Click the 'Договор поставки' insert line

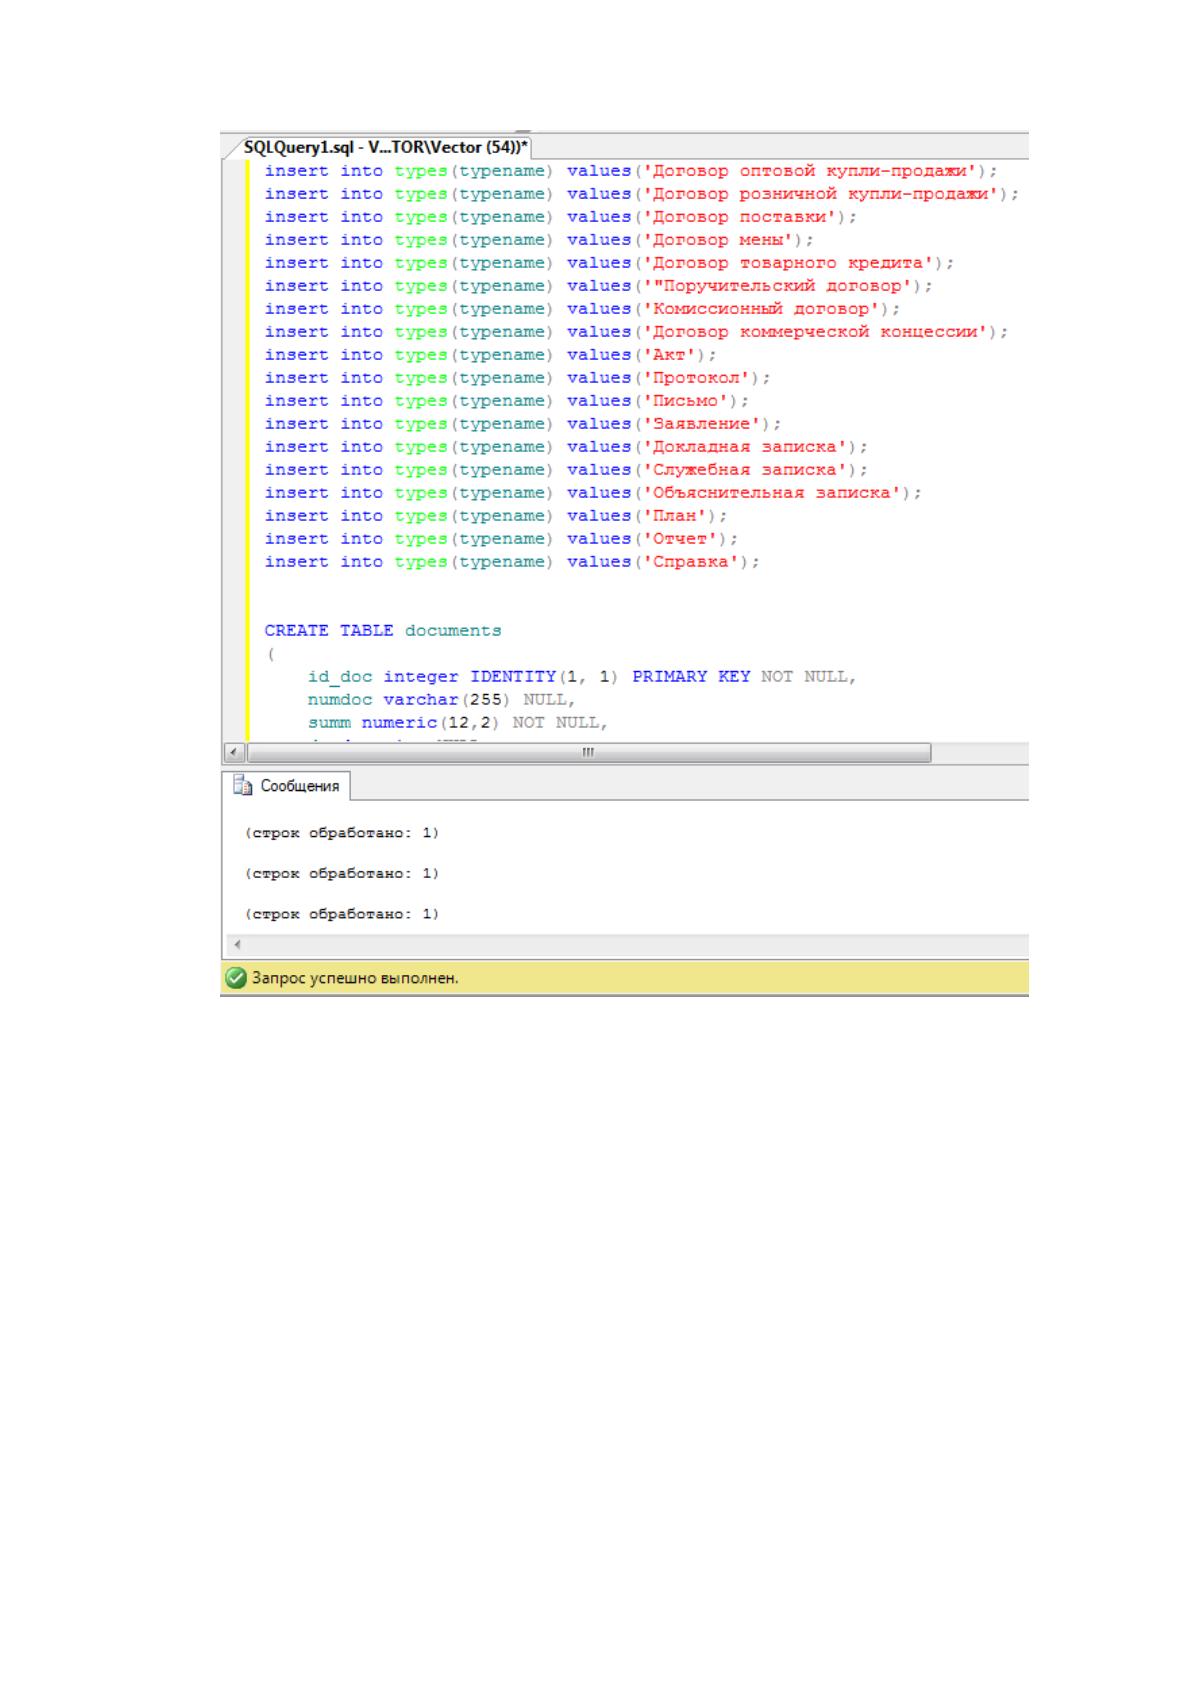(561, 217)
